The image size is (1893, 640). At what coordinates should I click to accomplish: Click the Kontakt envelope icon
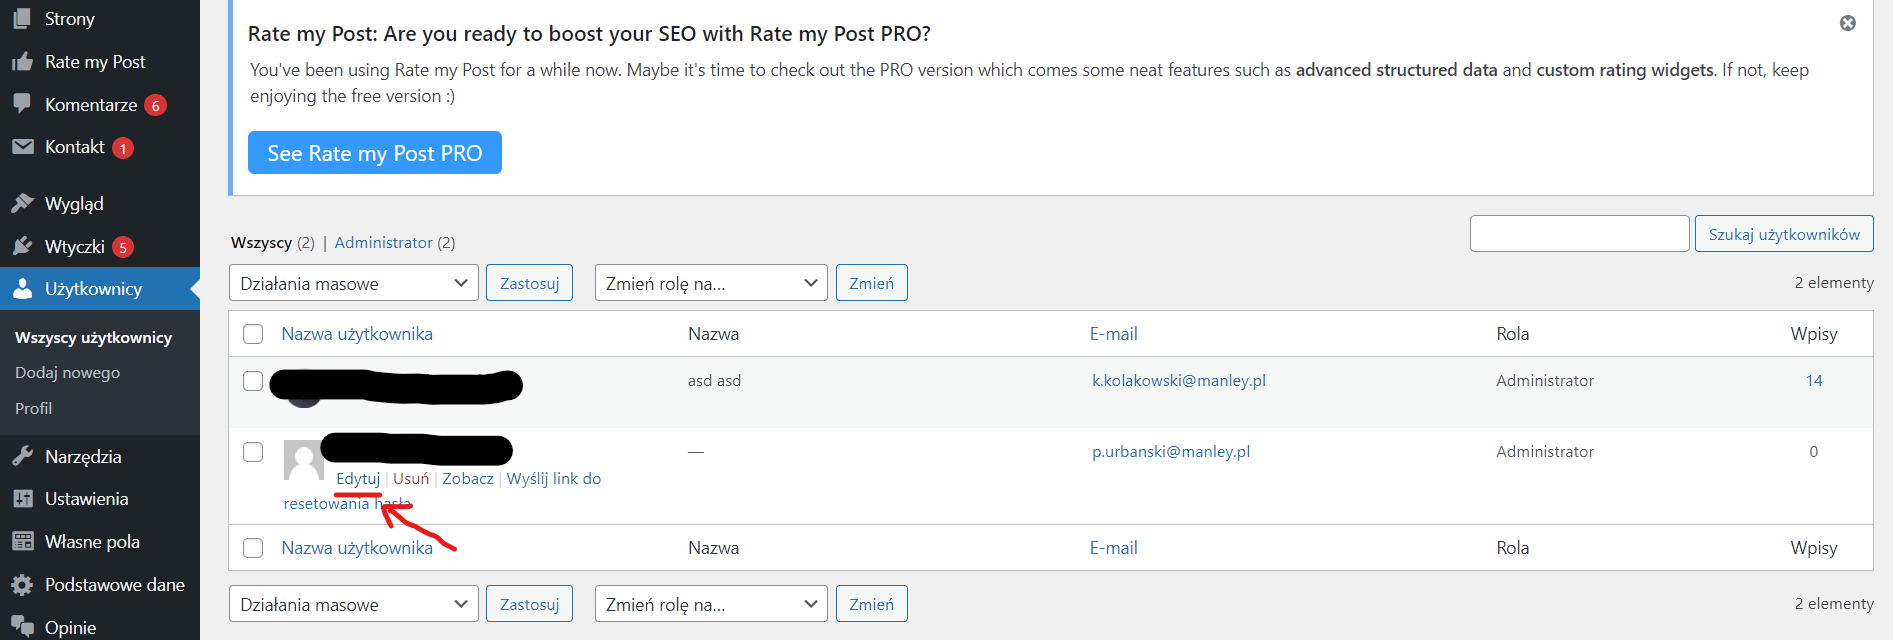click(22, 147)
